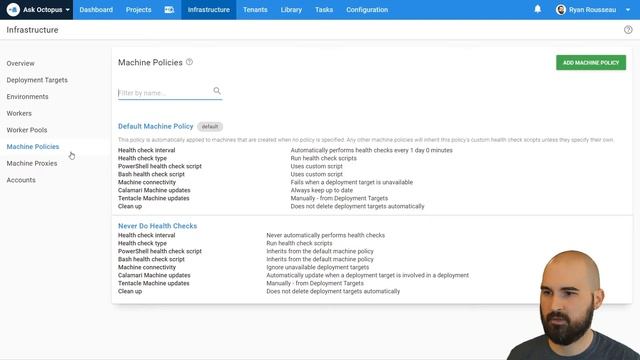Click the default badge chip
640x360 pixels.
(x=210, y=127)
